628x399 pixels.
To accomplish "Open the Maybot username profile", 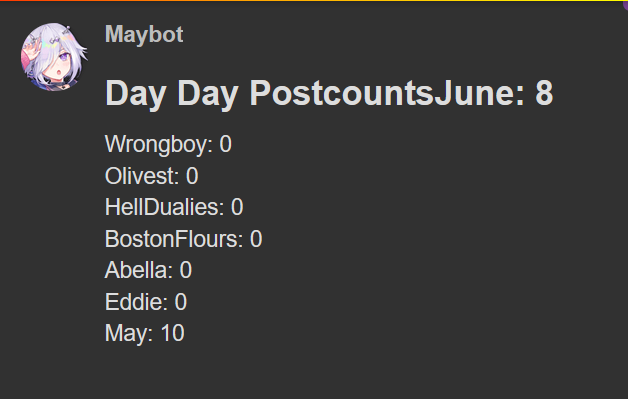I will click(x=144, y=34).
